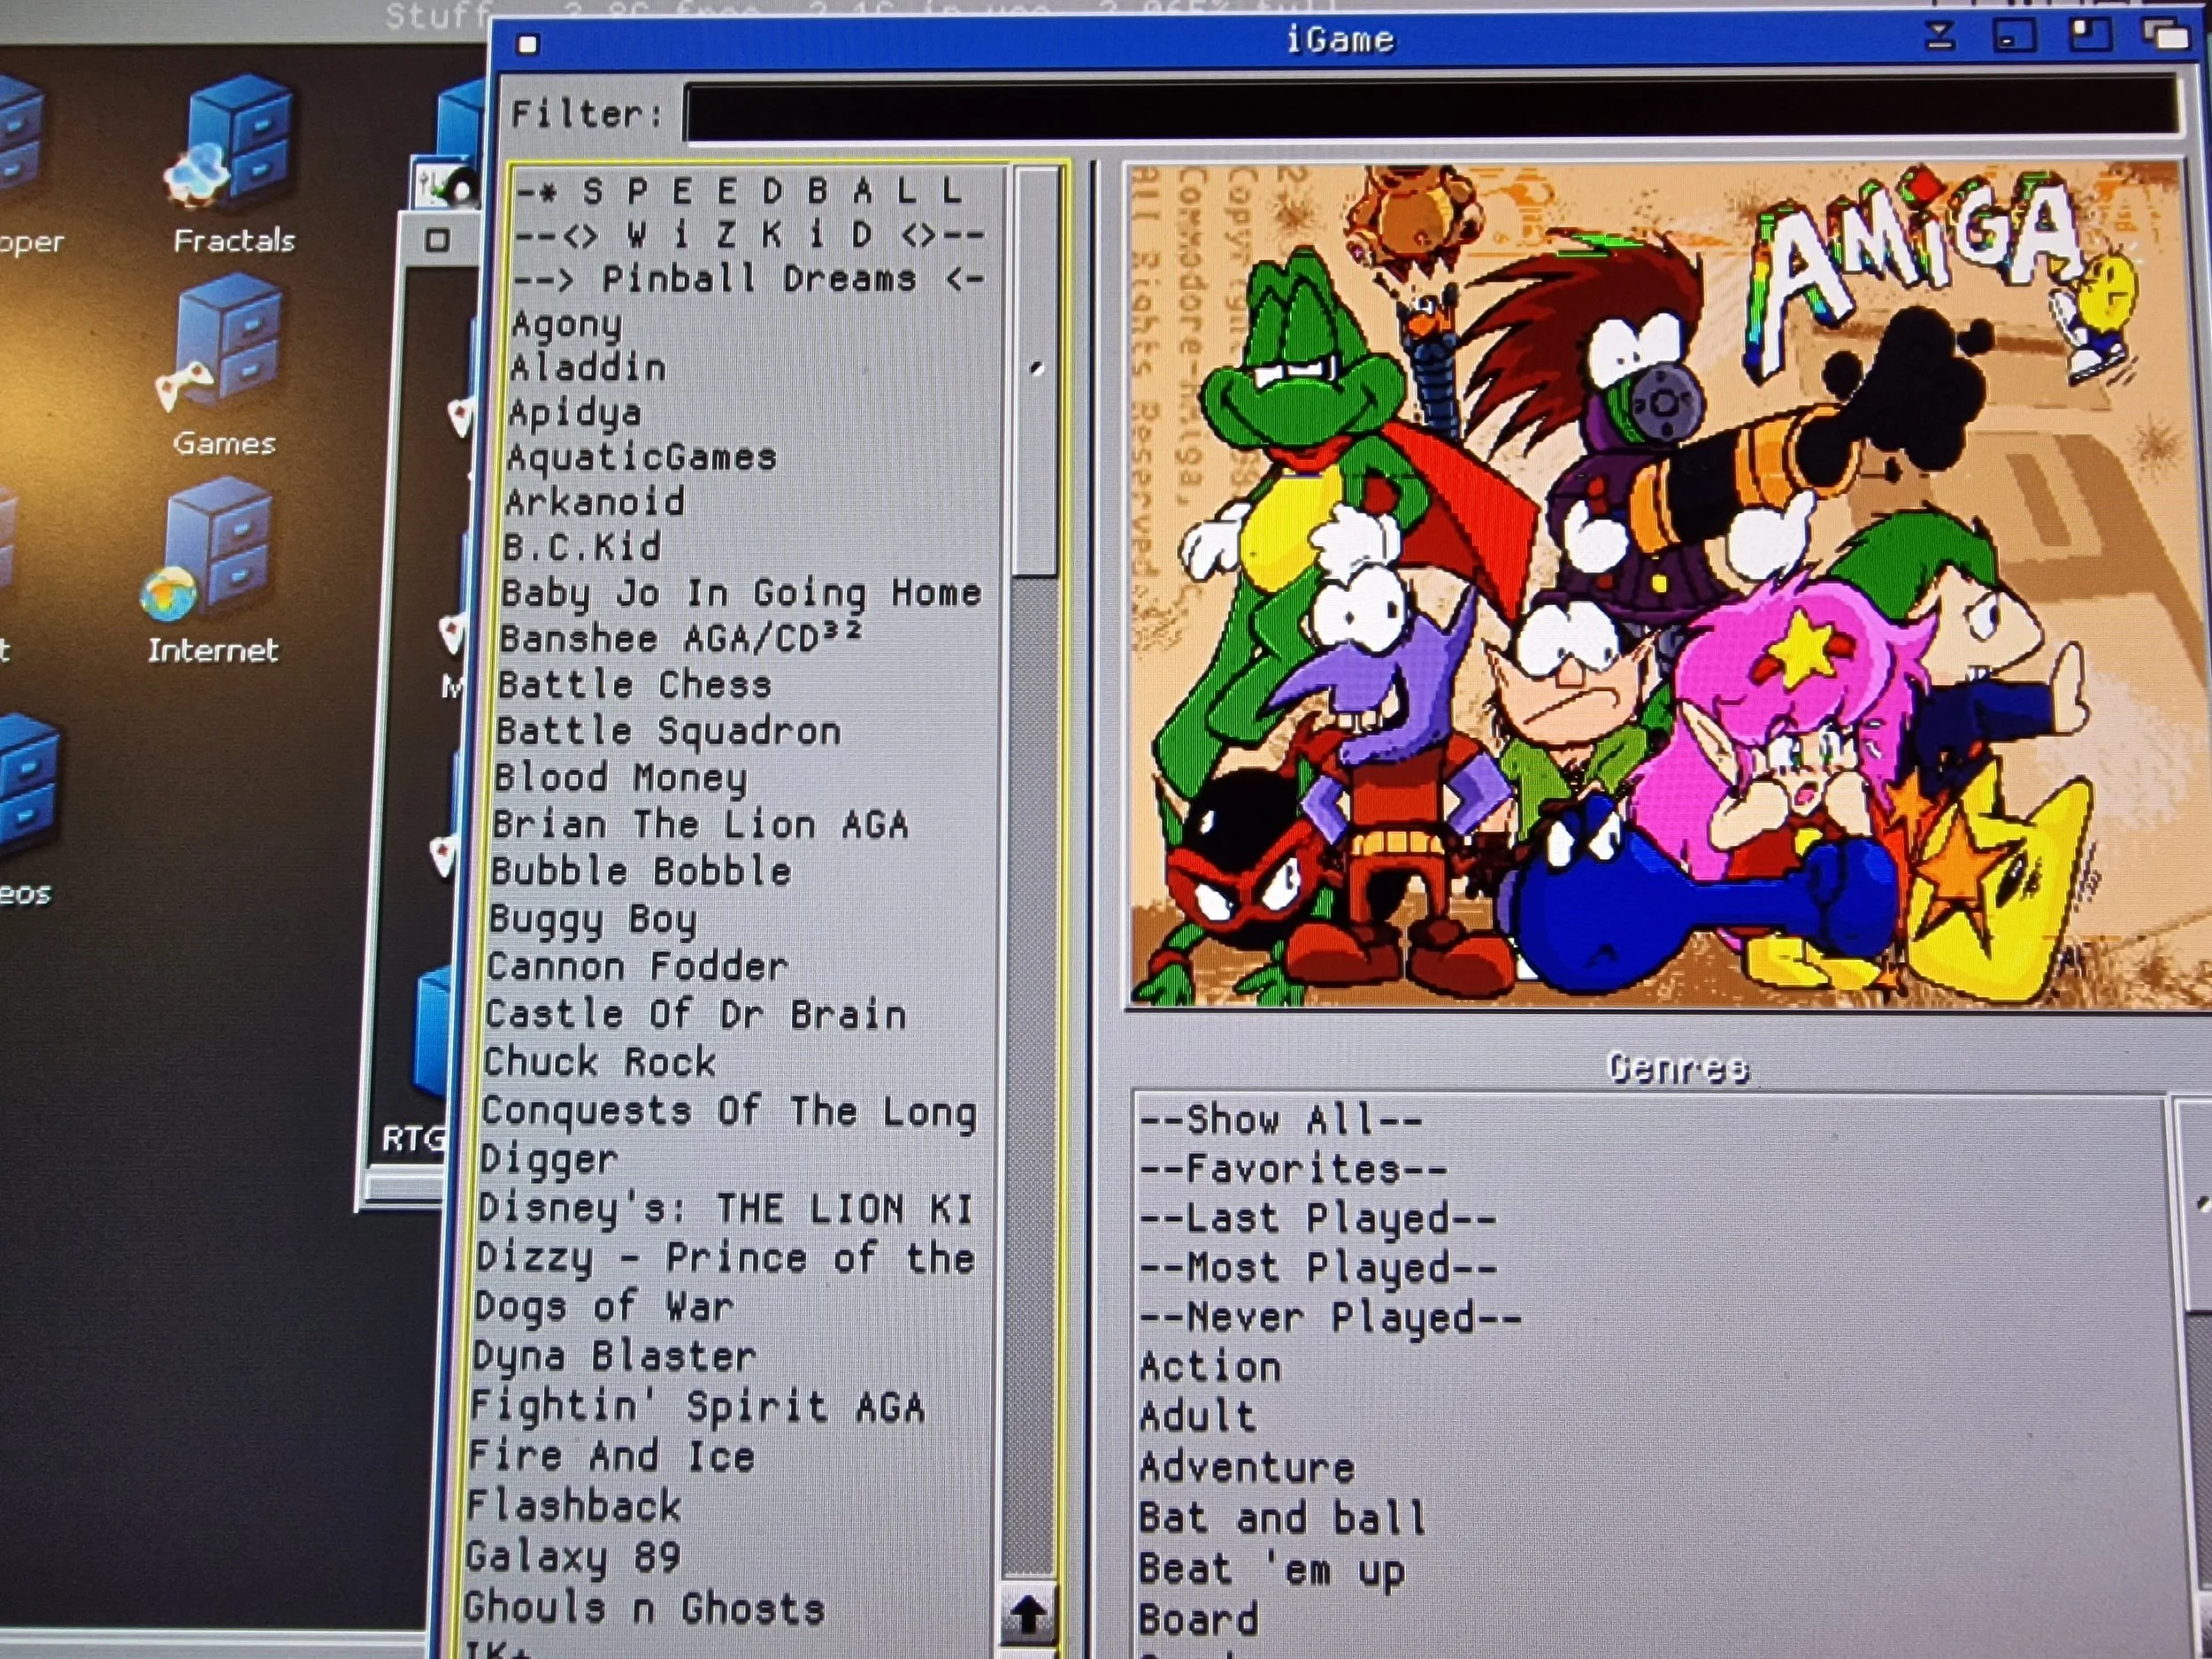Choose the --Favorites-- genre filter
The image size is (2212, 1659).
coord(1293,1169)
